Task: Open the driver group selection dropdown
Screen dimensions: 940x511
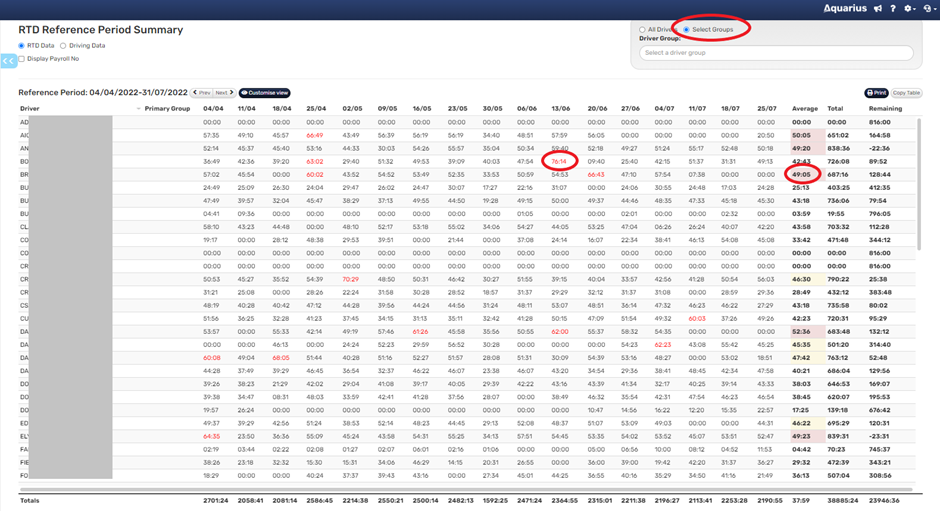Action: click(x=775, y=53)
